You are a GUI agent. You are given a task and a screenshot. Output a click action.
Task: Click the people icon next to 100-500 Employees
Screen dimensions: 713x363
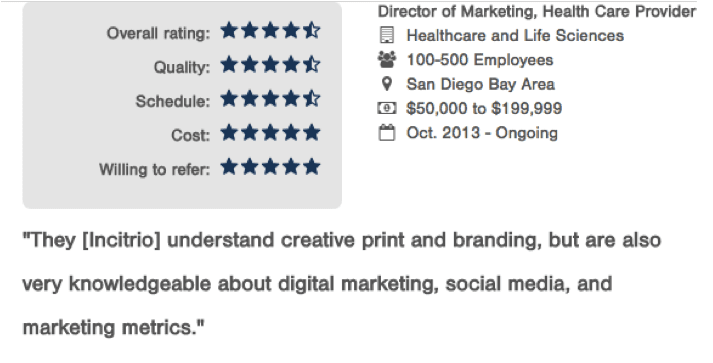387,60
